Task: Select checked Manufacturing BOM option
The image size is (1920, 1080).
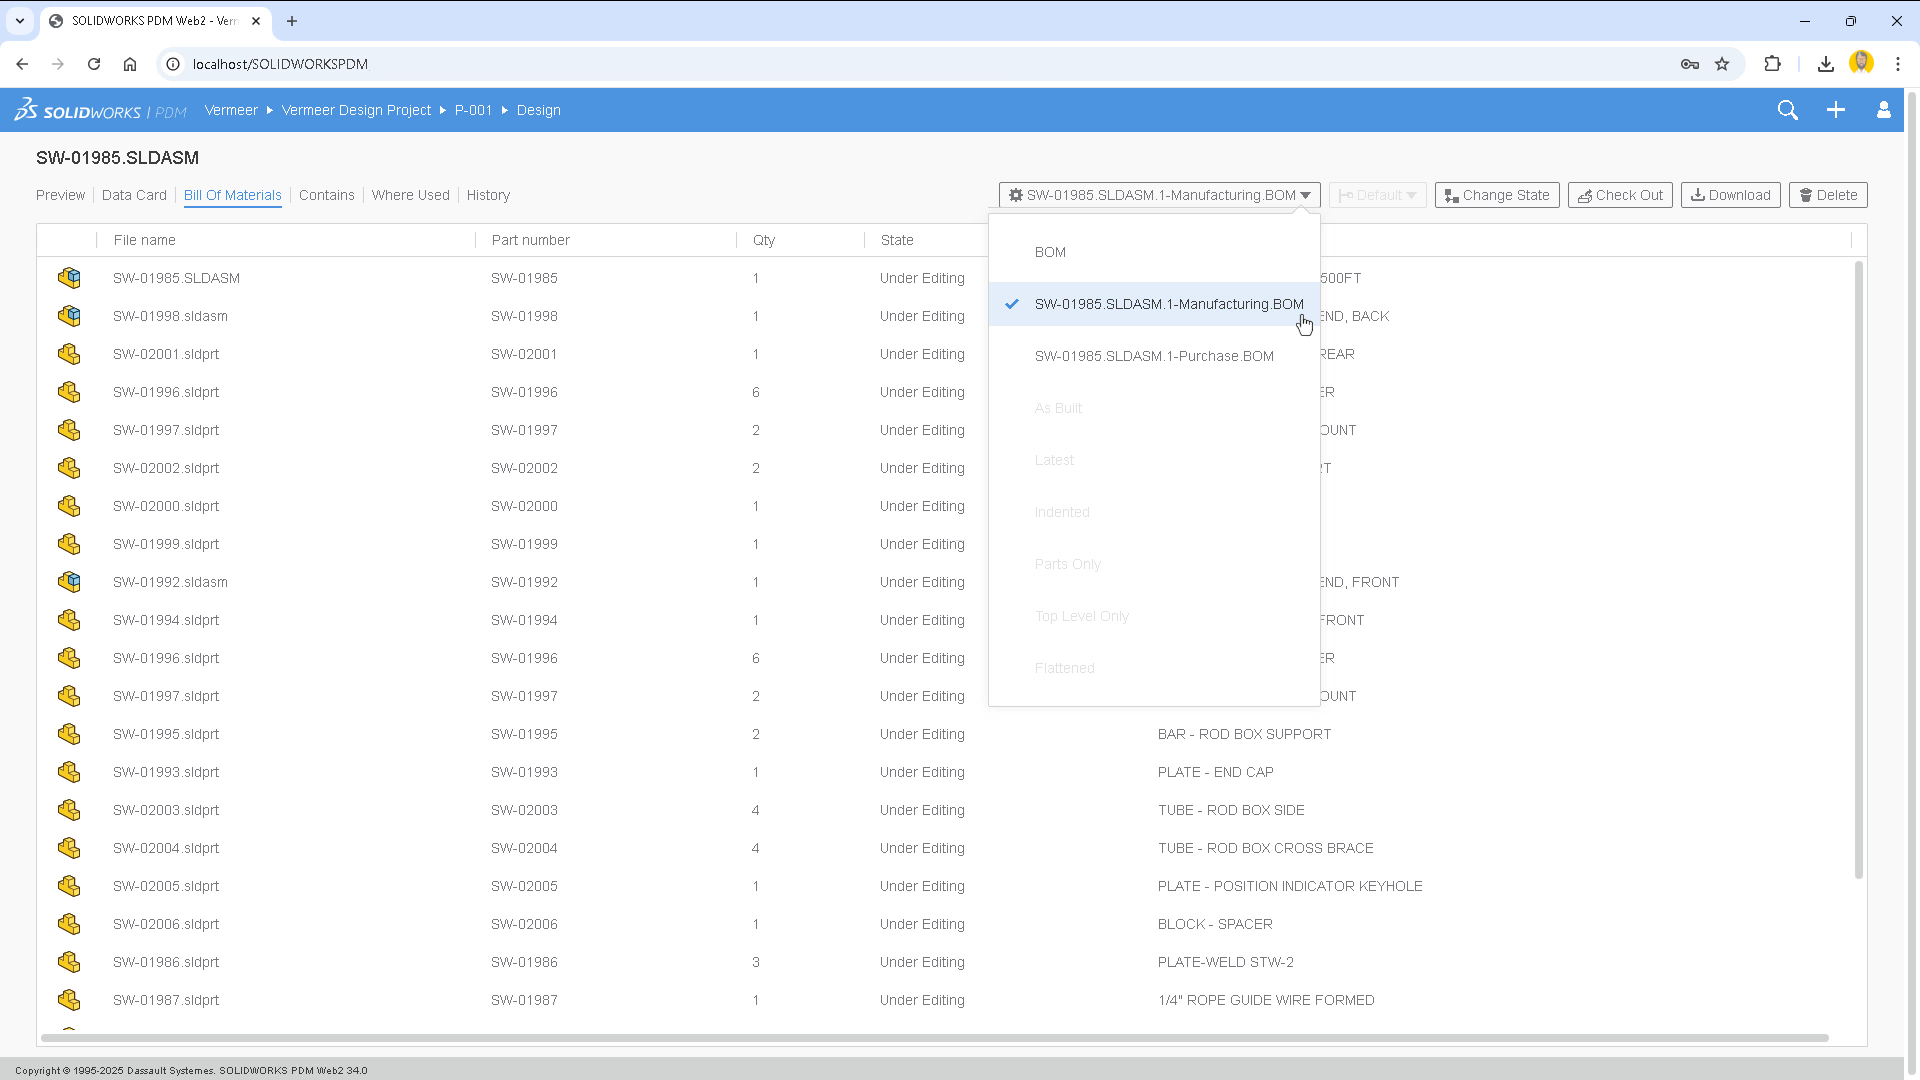Action: (1168, 304)
